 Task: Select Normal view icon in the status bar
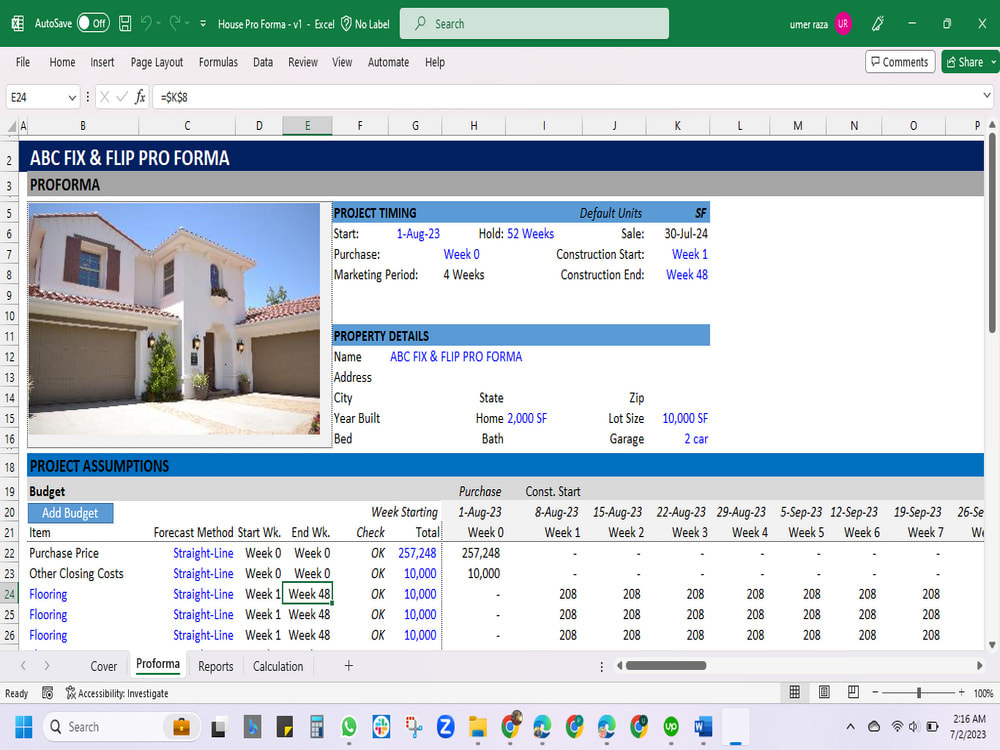(794, 691)
